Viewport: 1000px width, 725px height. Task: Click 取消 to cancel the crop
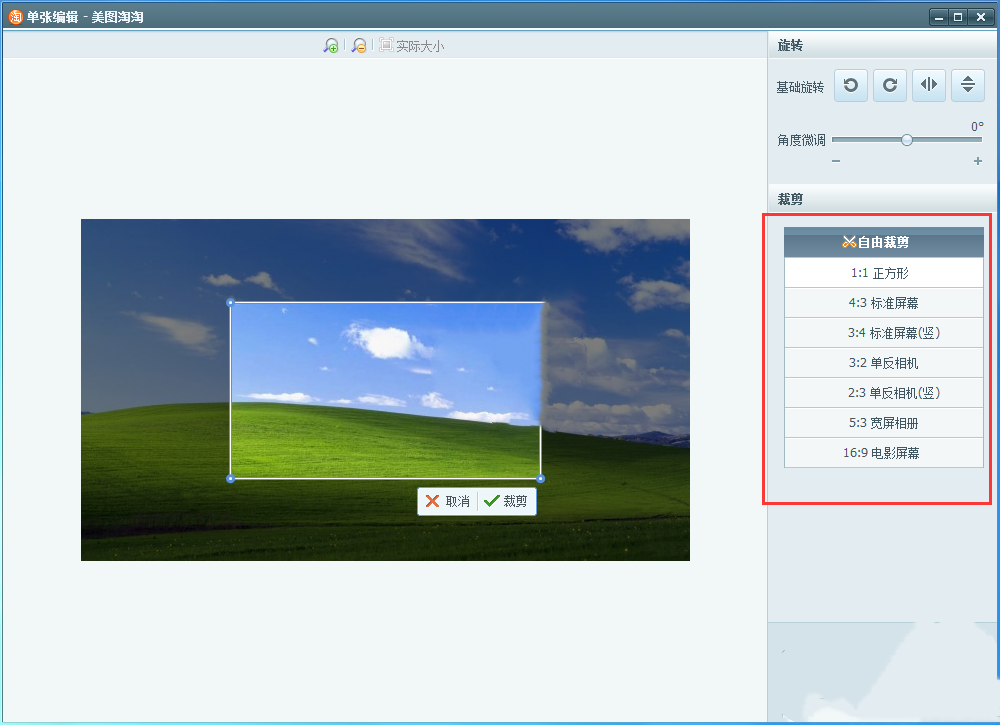[448, 501]
